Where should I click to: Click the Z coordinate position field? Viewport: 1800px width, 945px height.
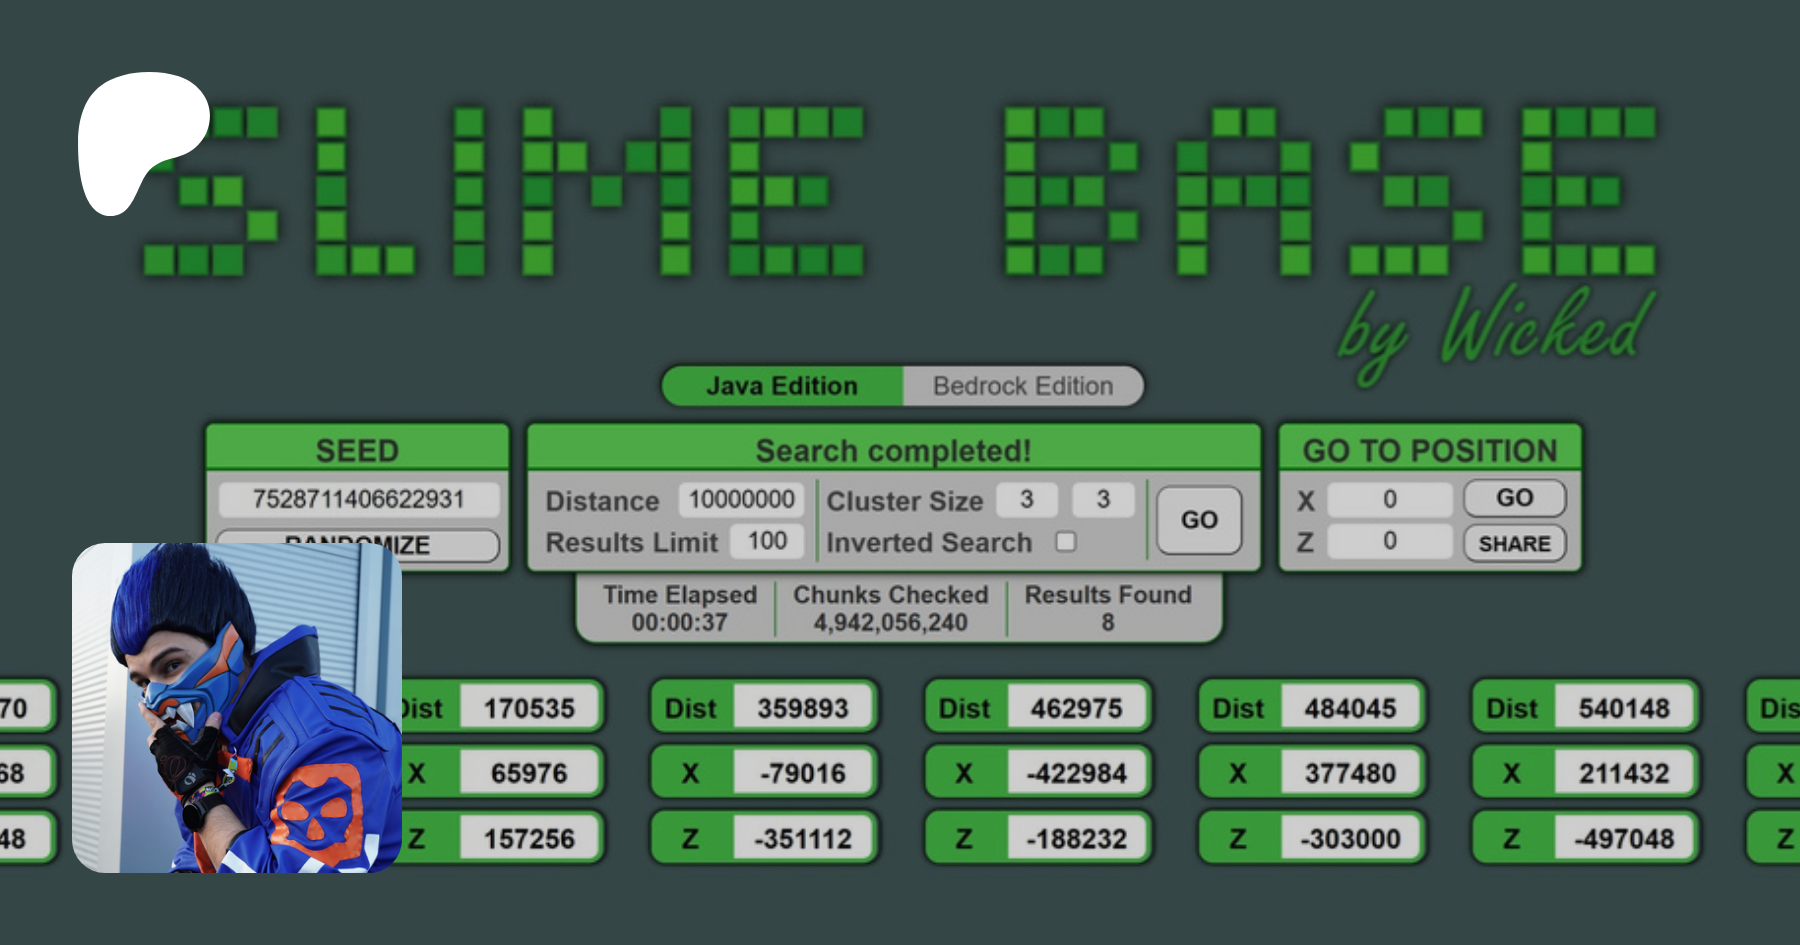[1389, 541]
